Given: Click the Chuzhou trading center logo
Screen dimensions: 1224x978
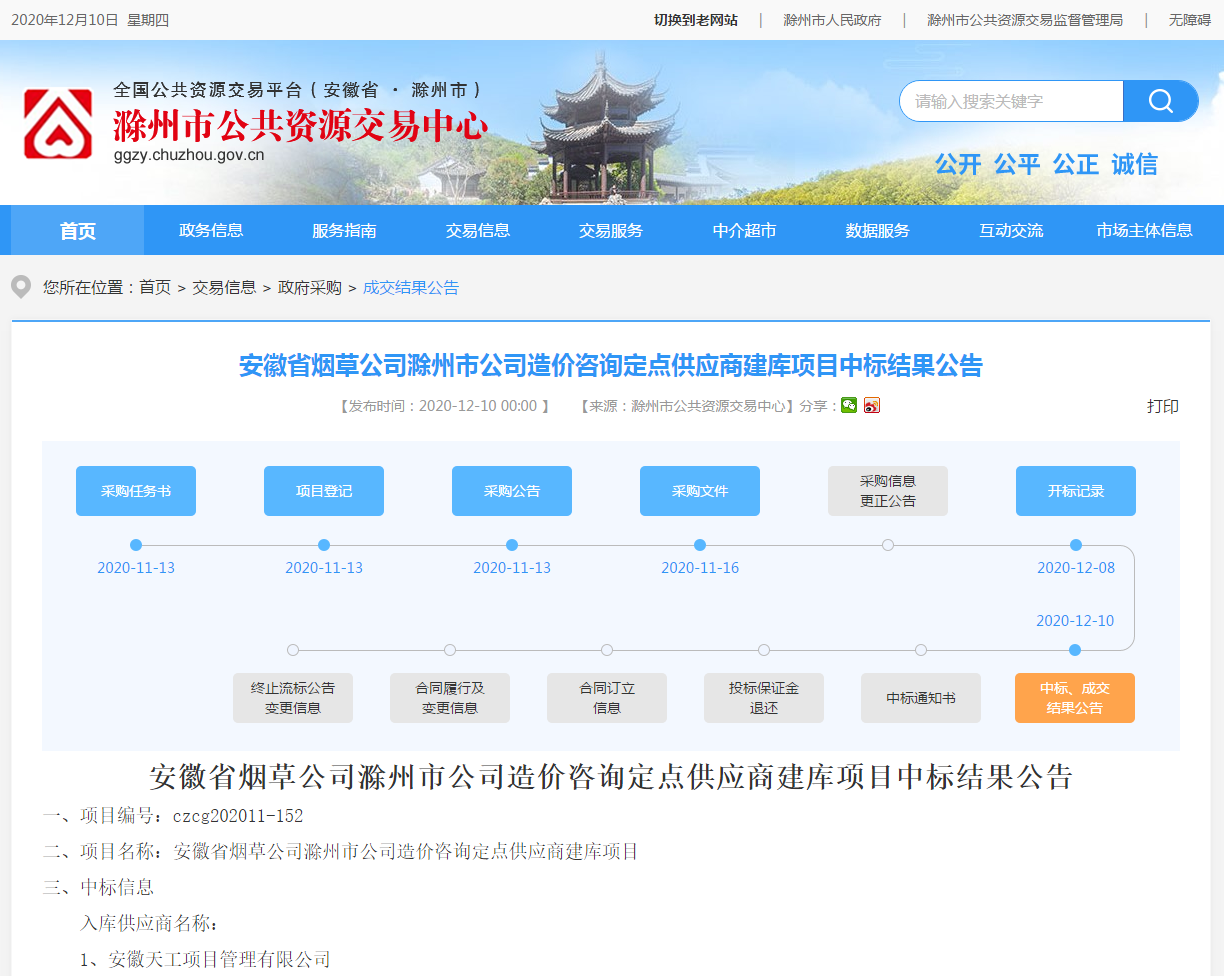Looking at the screenshot, I should click(x=58, y=124).
